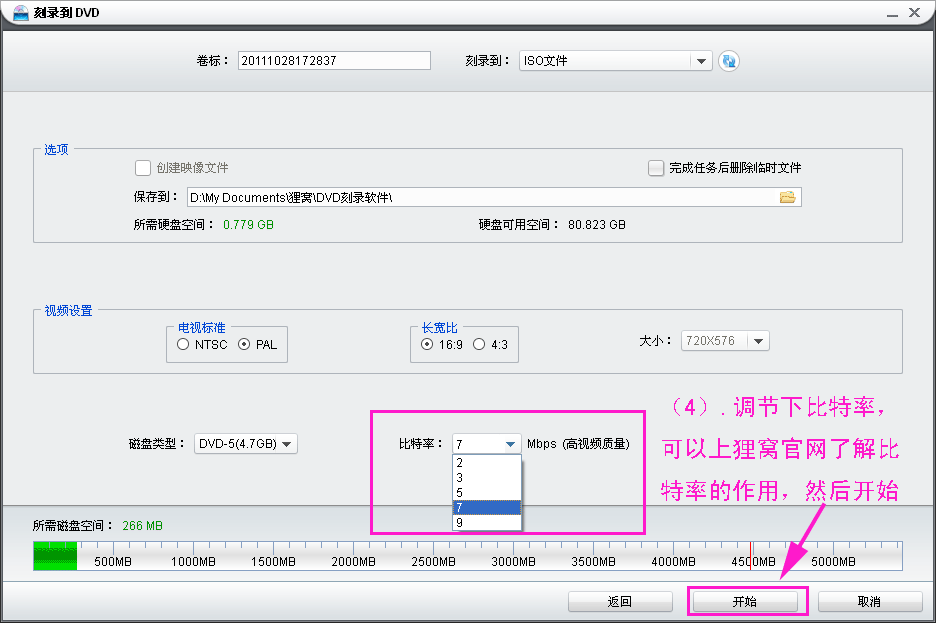Click the 取消 button
This screenshot has width=936, height=623.
pos(870,602)
